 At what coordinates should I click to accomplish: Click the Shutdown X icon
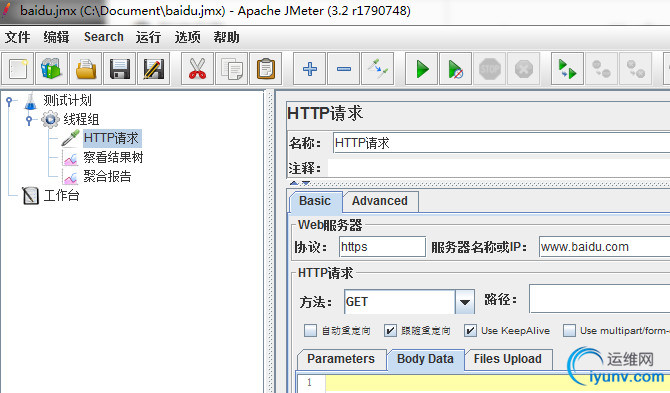tap(524, 69)
